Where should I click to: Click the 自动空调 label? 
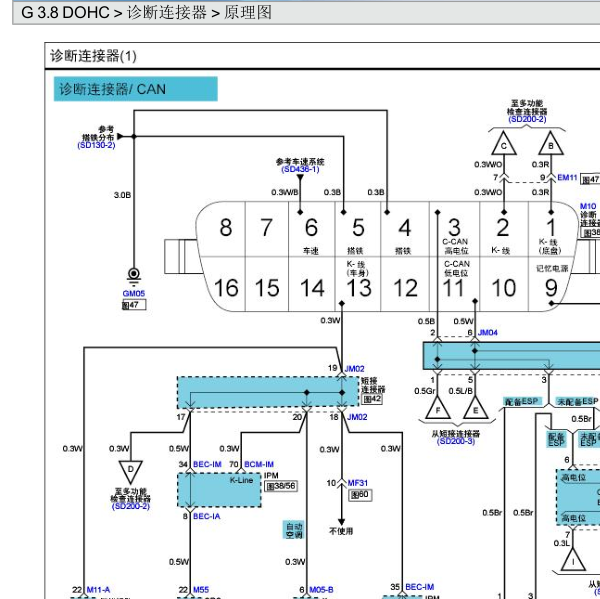point(294,530)
